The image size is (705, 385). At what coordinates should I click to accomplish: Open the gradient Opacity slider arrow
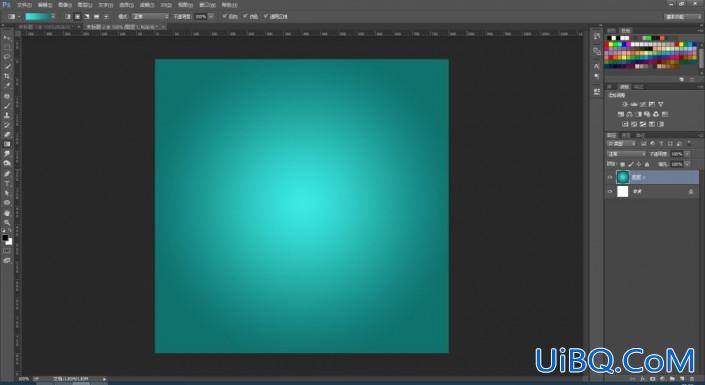pos(211,17)
